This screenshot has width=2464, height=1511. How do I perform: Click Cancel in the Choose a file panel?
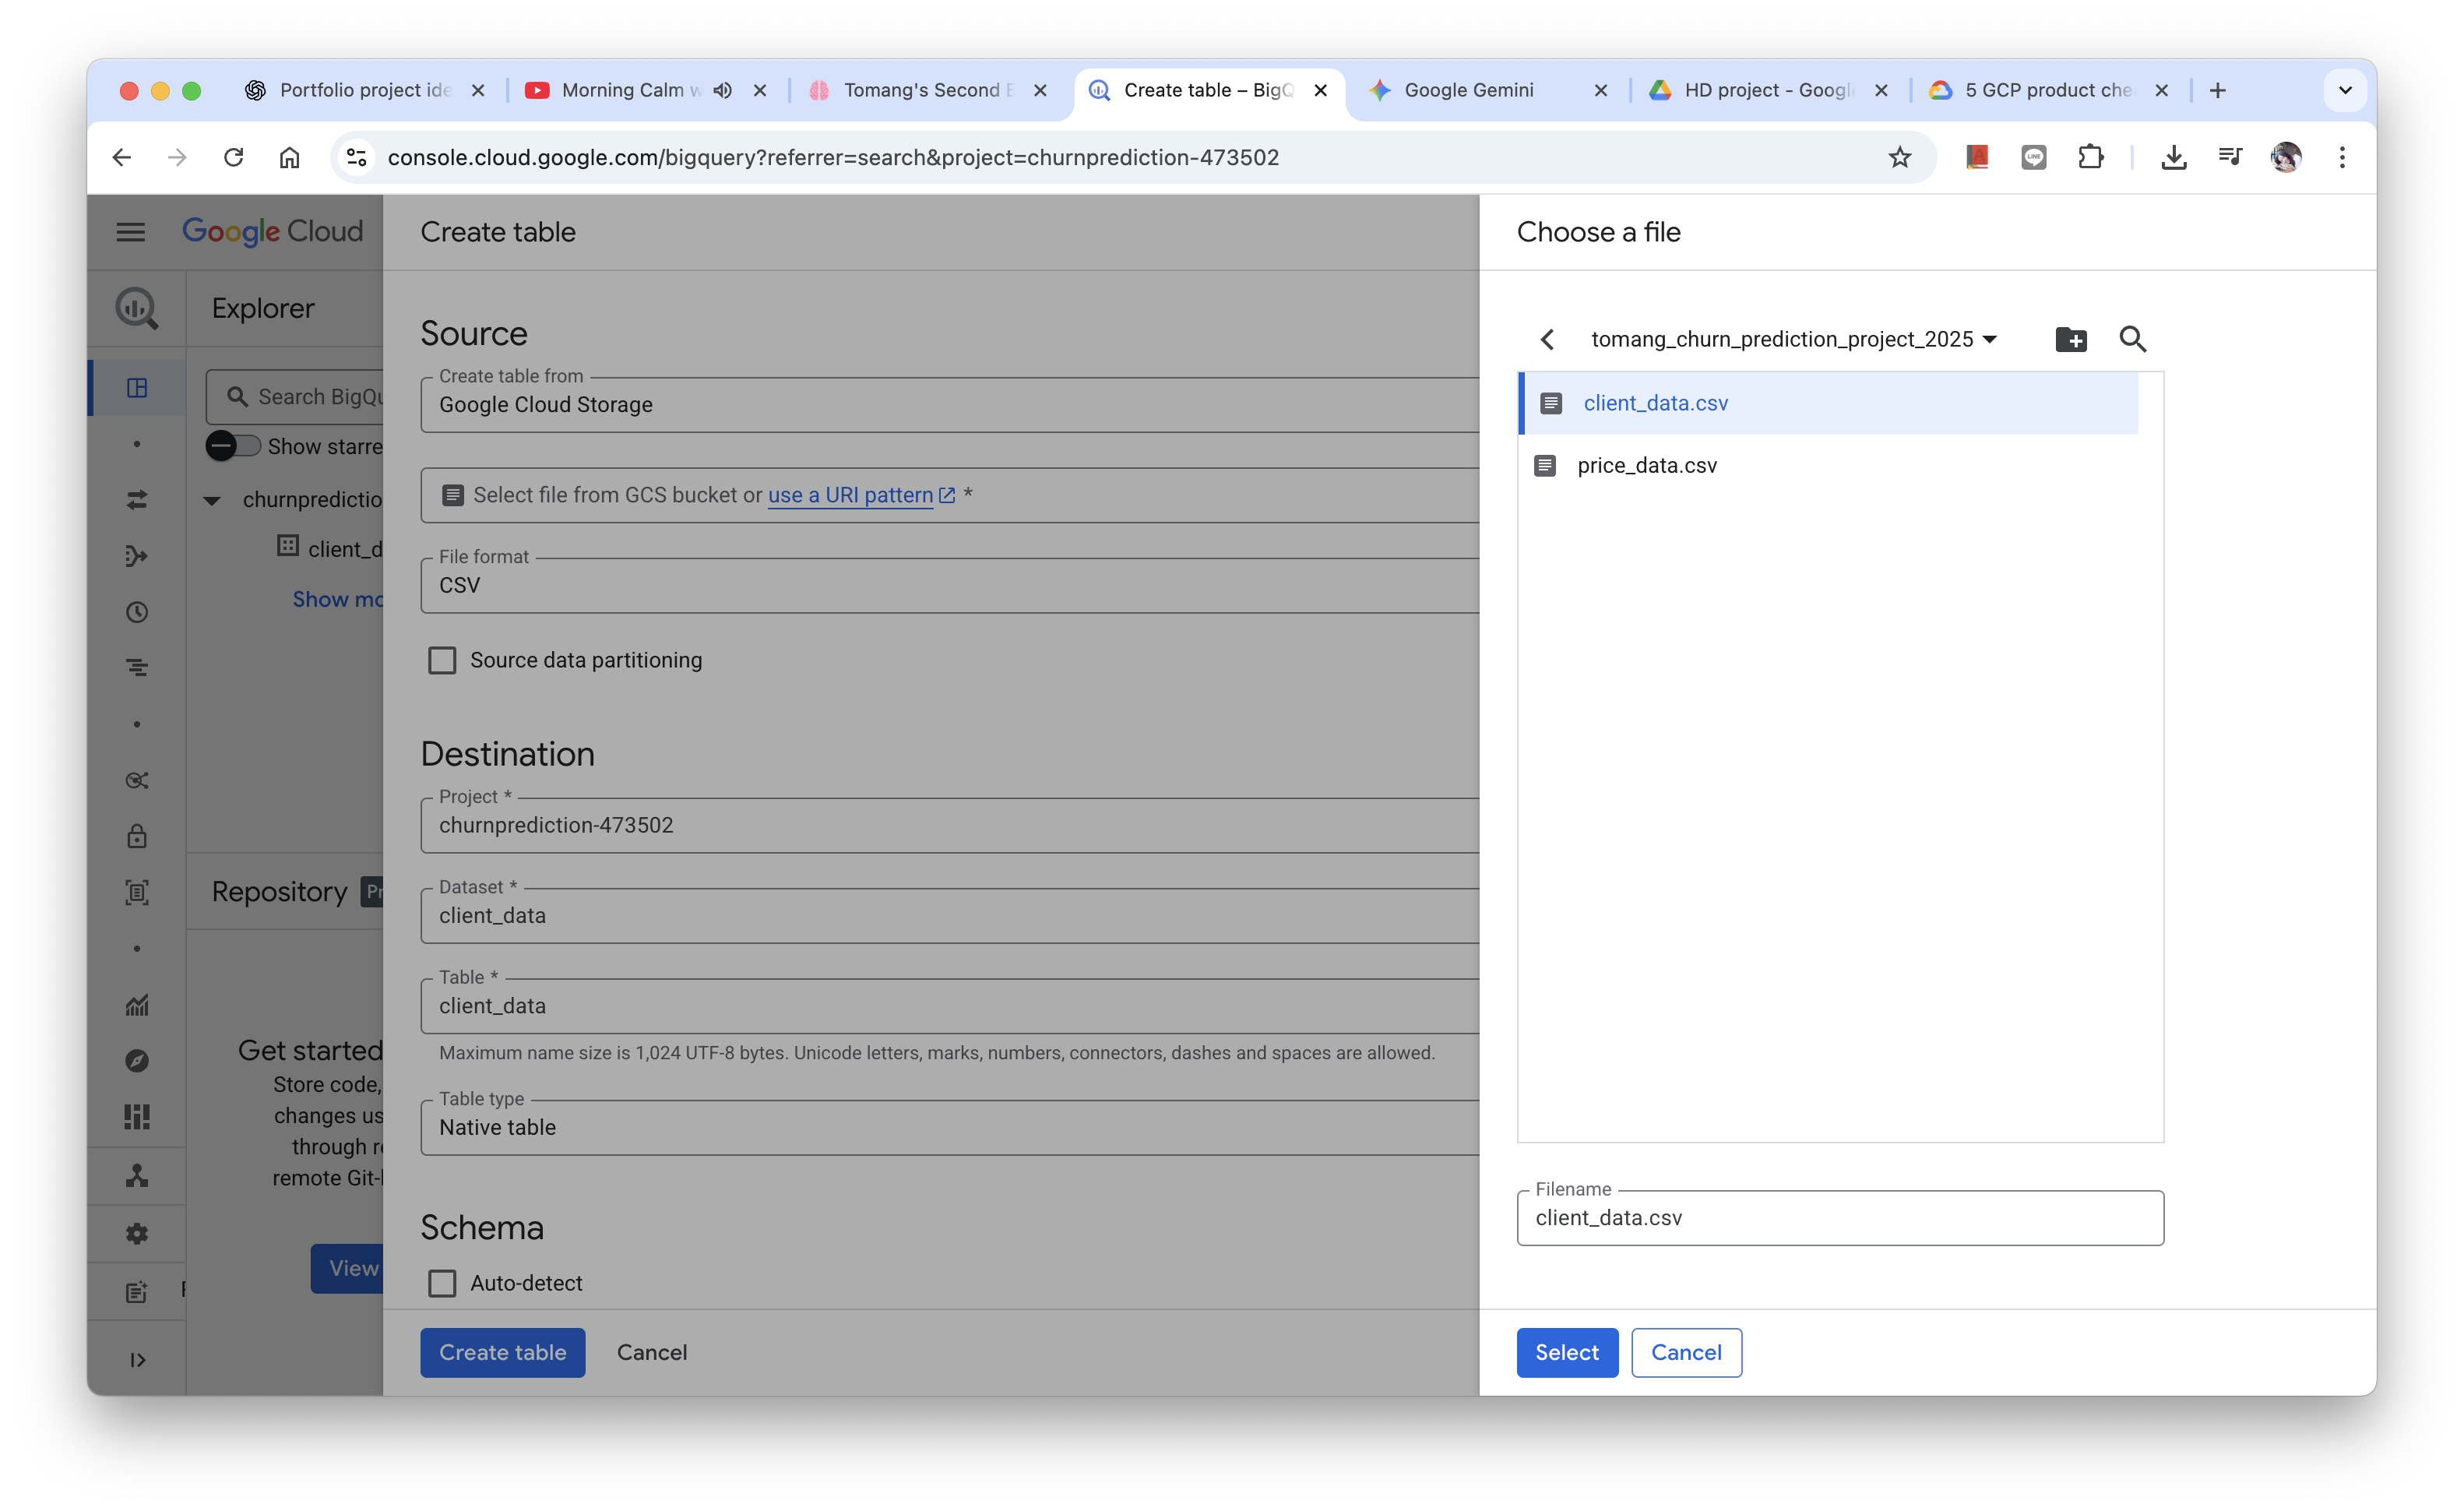pos(1685,1352)
